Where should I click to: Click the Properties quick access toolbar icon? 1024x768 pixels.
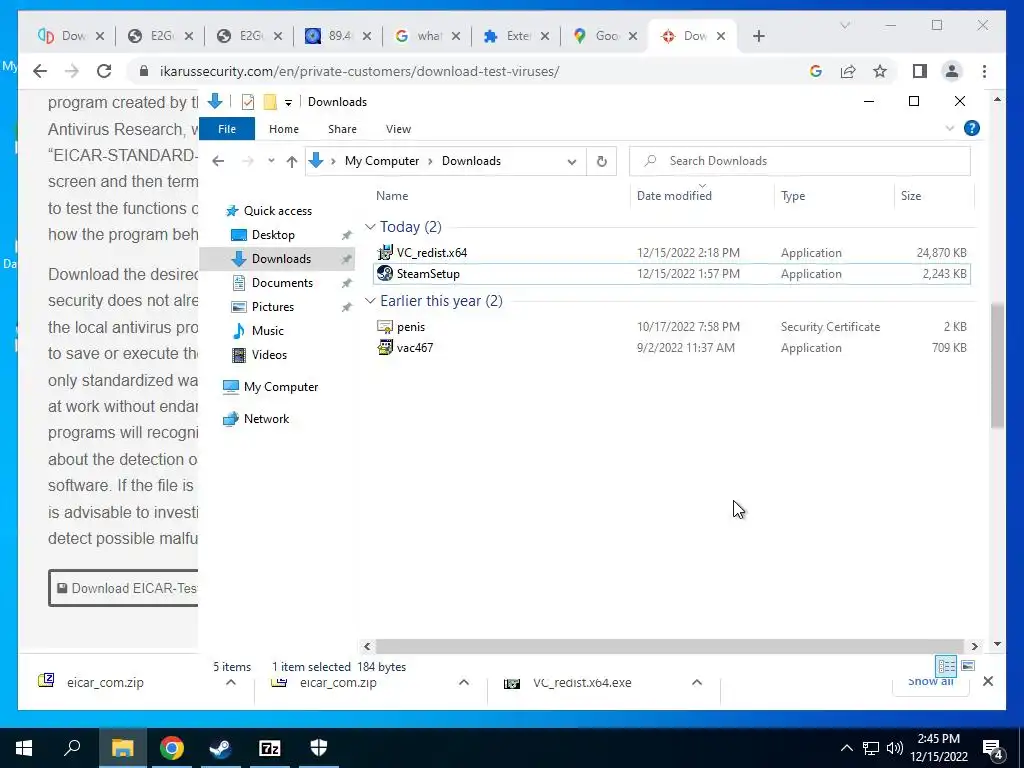point(248,102)
